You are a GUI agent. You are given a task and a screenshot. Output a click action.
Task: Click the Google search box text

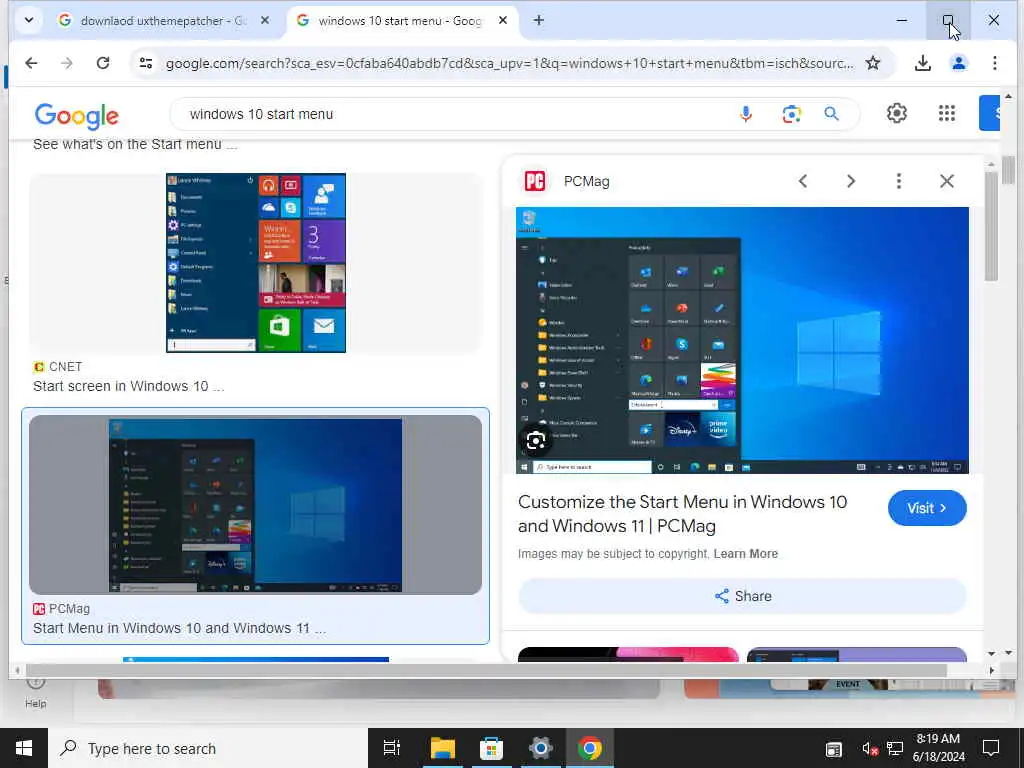[261, 114]
